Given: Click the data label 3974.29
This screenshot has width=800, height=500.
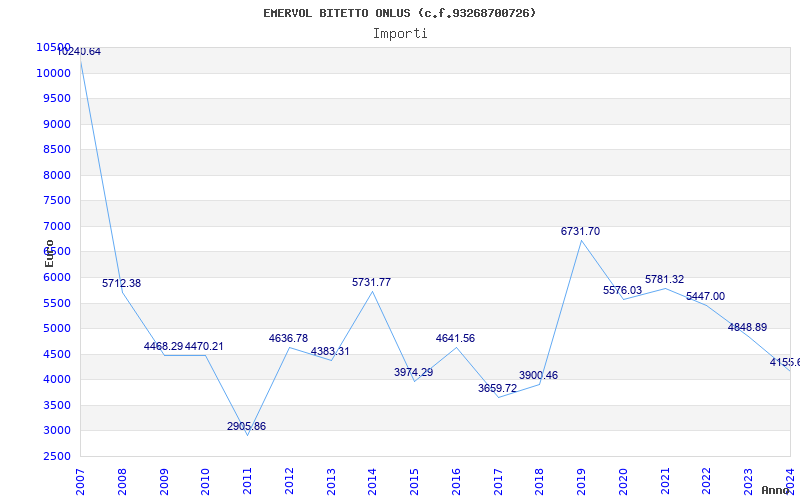Looking at the screenshot, I should [413, 372].
